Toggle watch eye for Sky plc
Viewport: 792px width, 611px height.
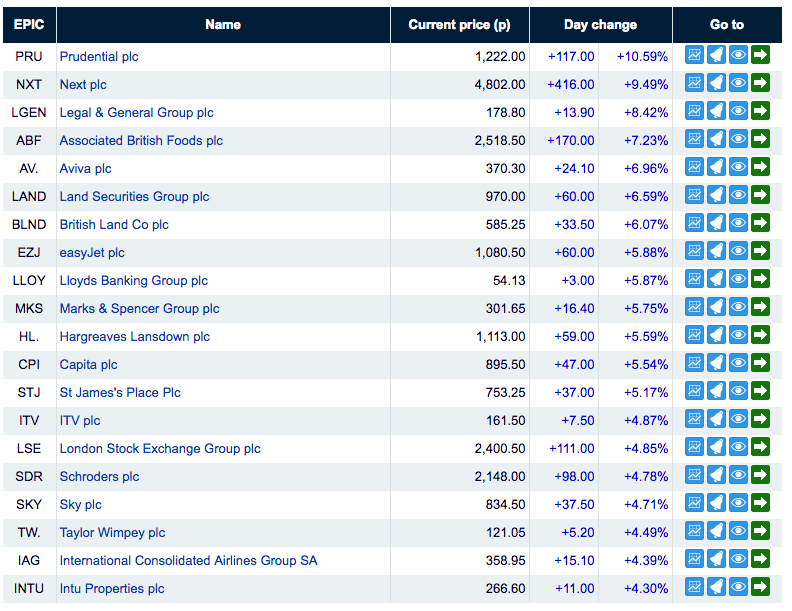(738, 503)
